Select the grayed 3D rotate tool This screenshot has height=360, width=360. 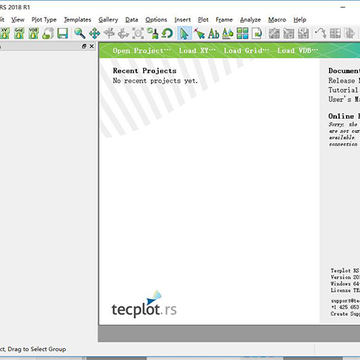[109, 33]
